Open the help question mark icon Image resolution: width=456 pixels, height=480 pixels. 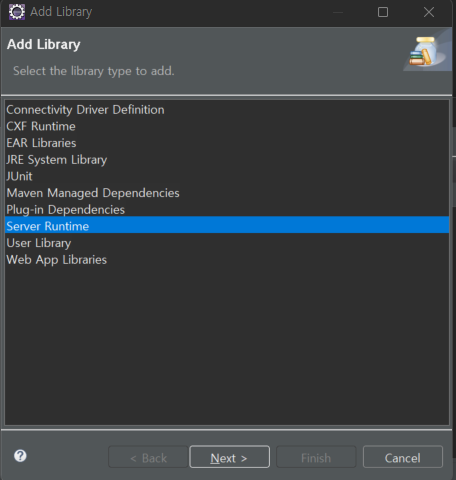click(x=20, y=456)
